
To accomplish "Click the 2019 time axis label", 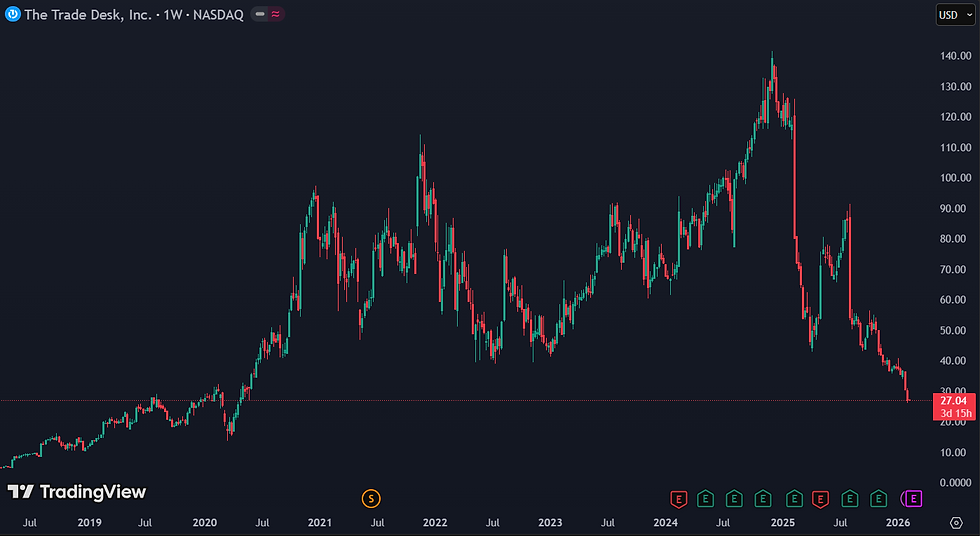I will pos(89,522).
